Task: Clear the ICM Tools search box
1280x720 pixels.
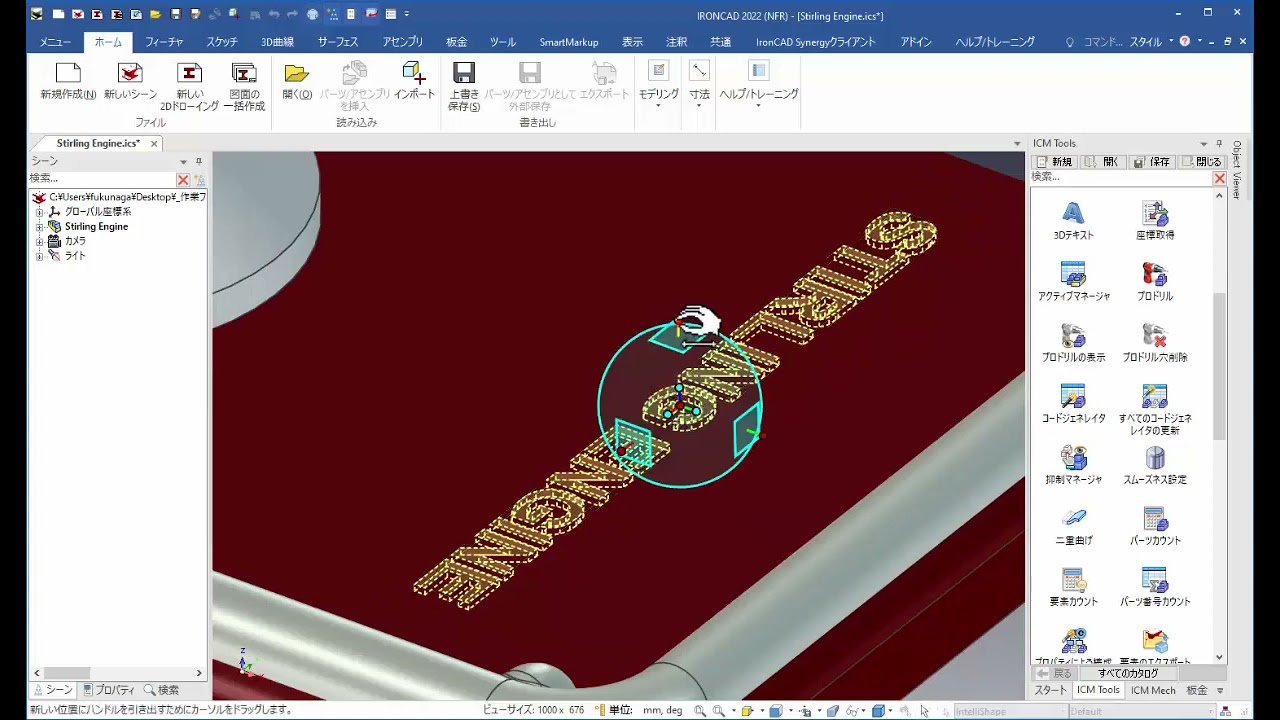Action: (x=1219, y=178)
